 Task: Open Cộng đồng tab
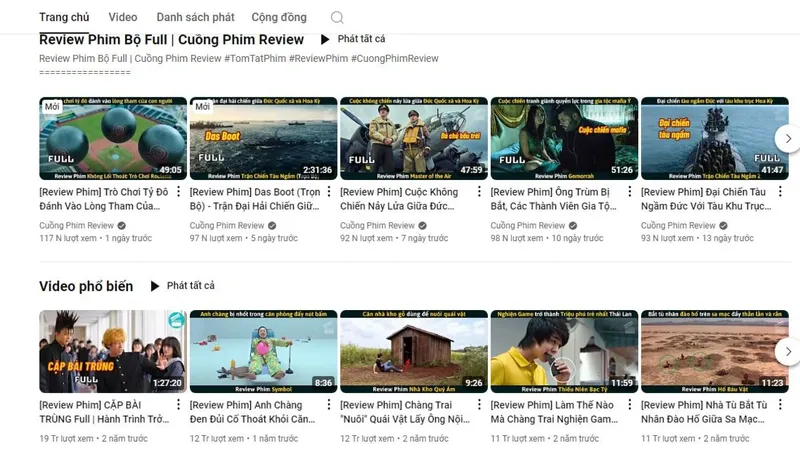[279, 17]
